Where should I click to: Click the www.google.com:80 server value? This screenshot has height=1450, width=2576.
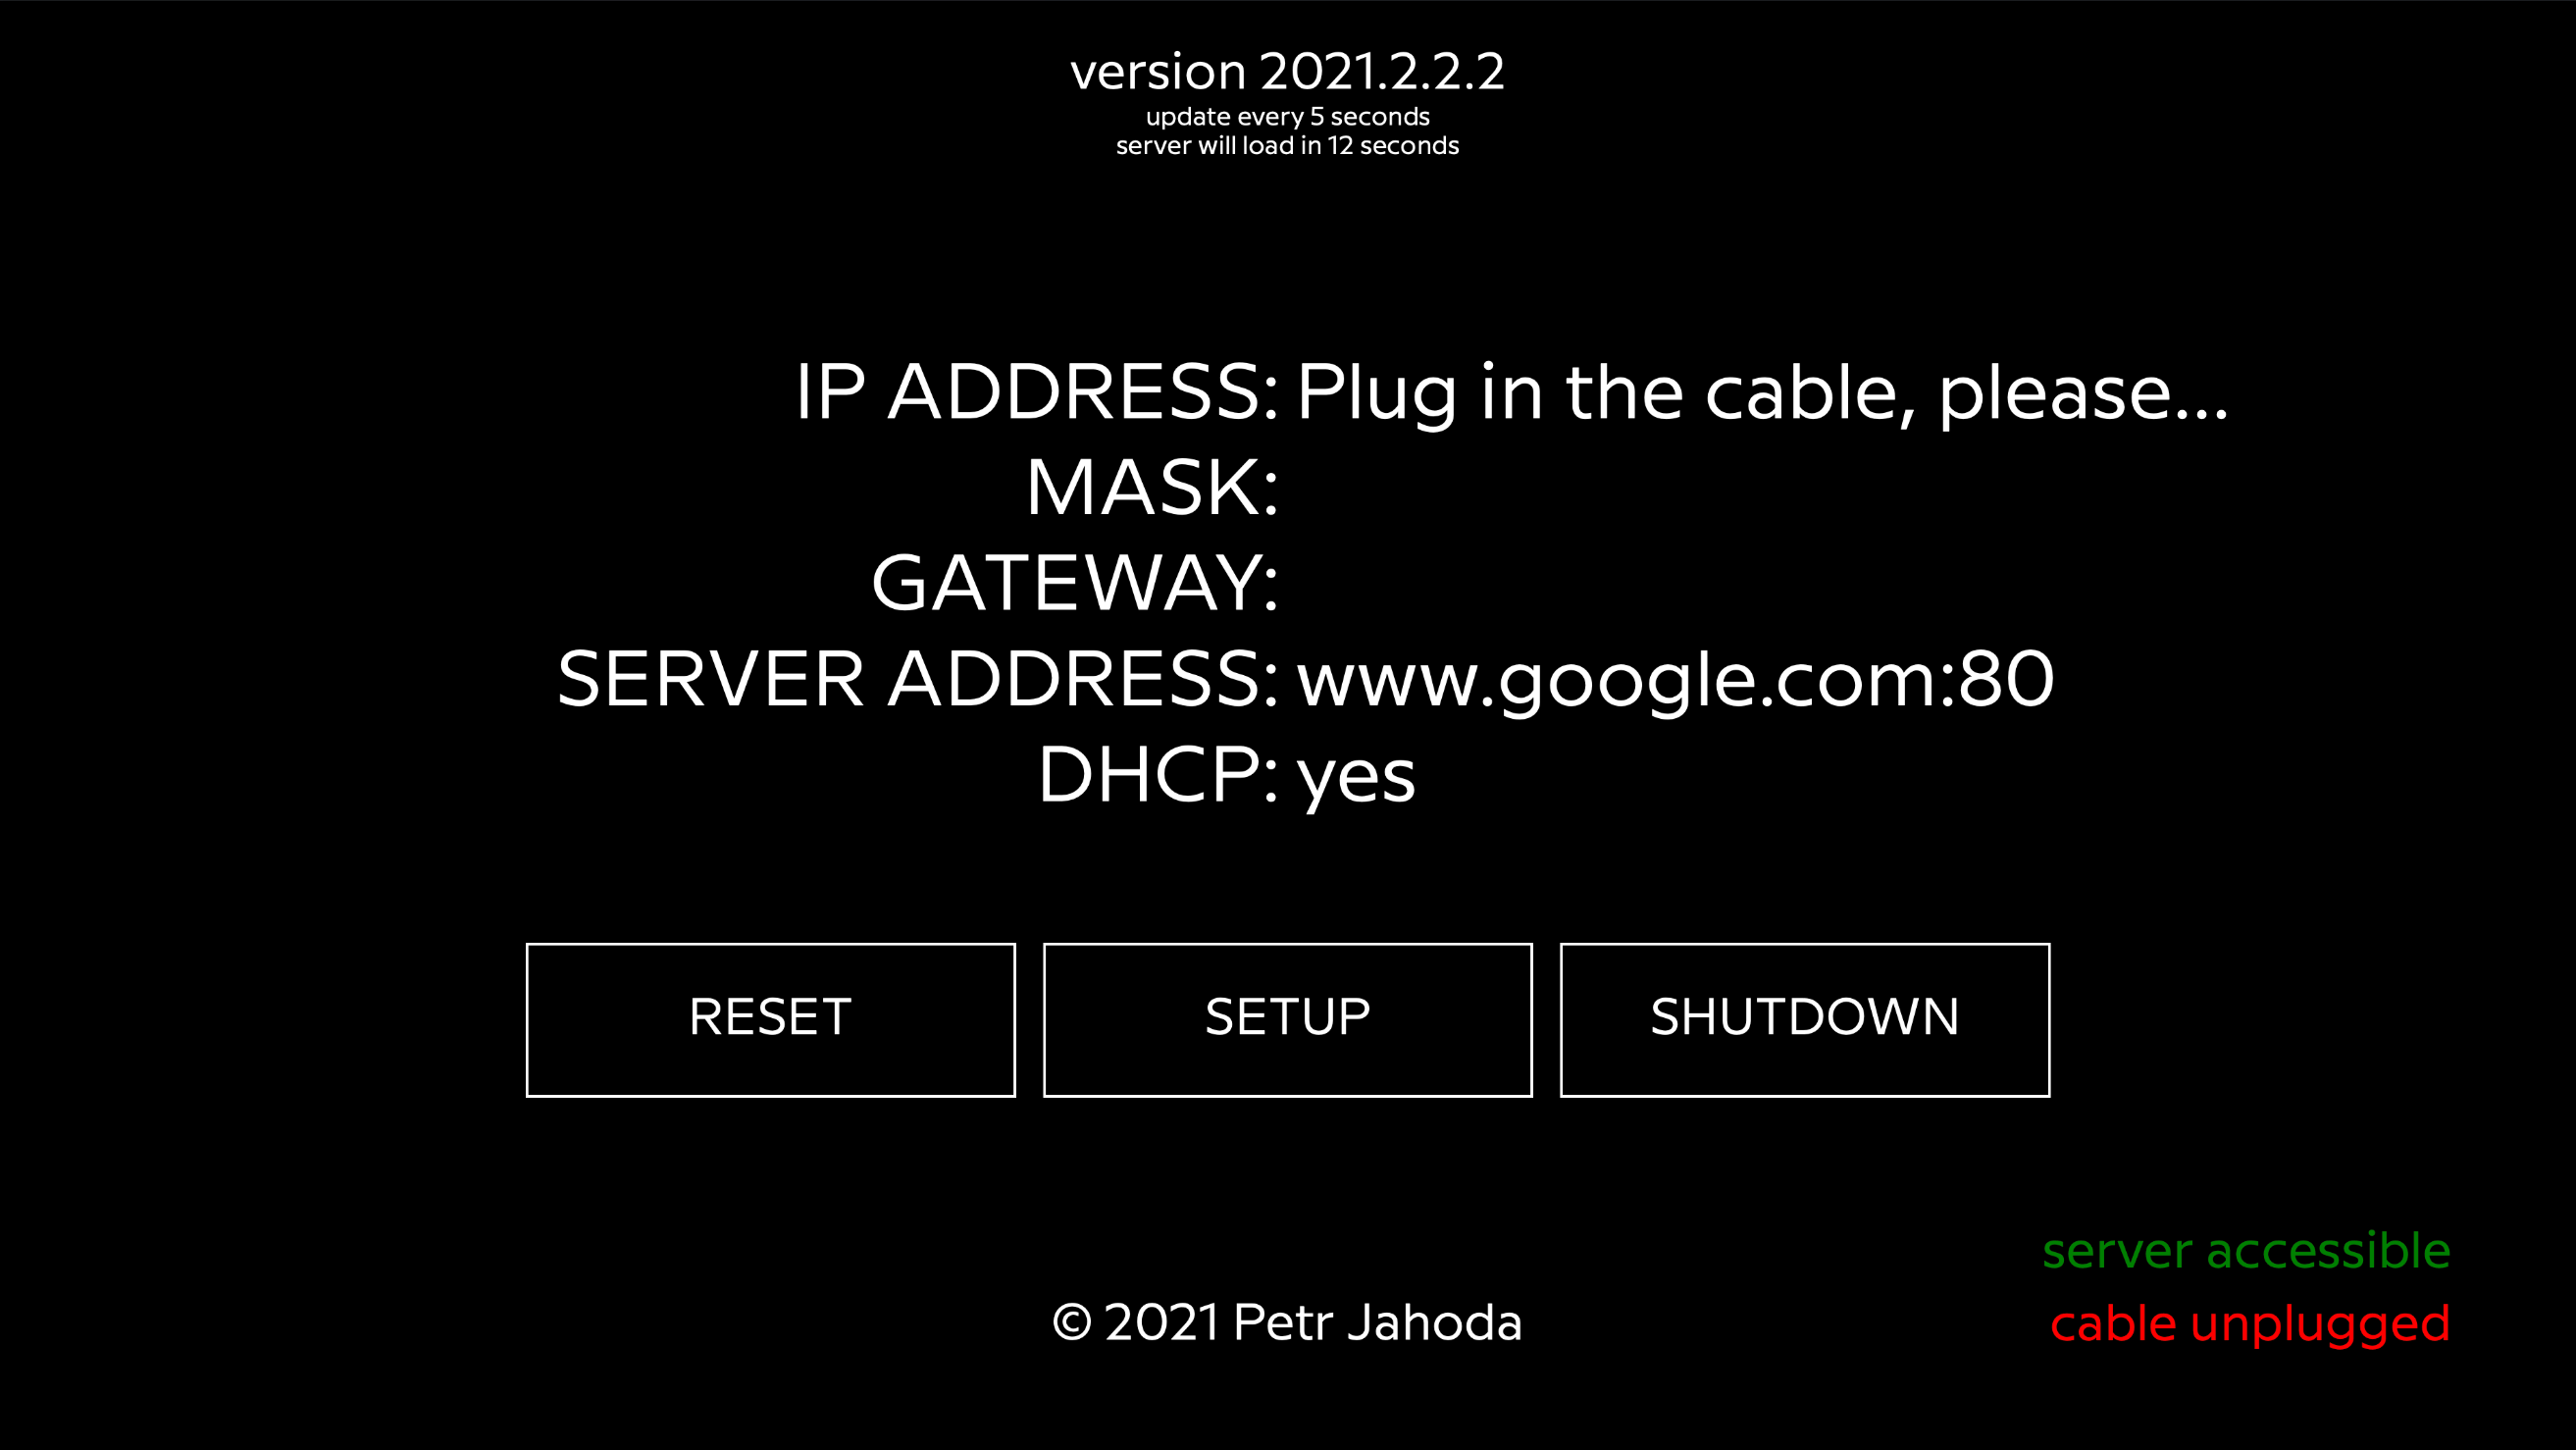pyautogui.click(x=1675, y=682)
